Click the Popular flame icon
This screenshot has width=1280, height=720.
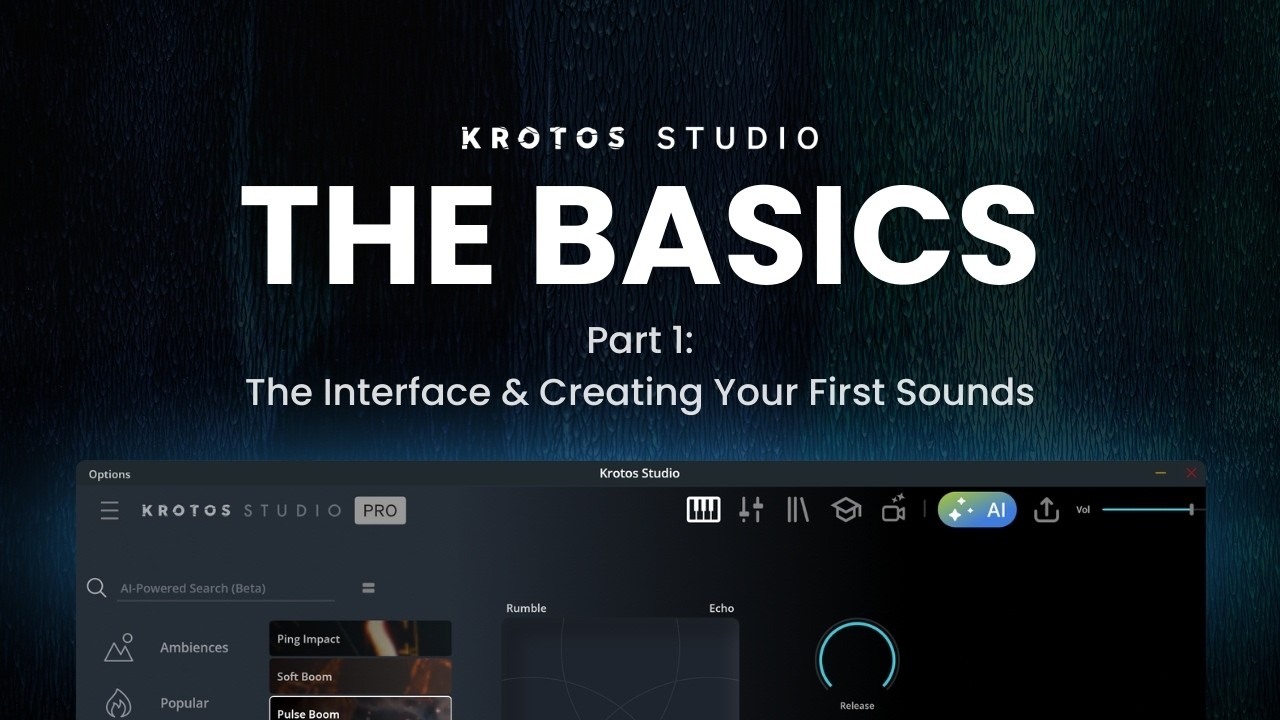pyautogui.click(x=118, y=704)
